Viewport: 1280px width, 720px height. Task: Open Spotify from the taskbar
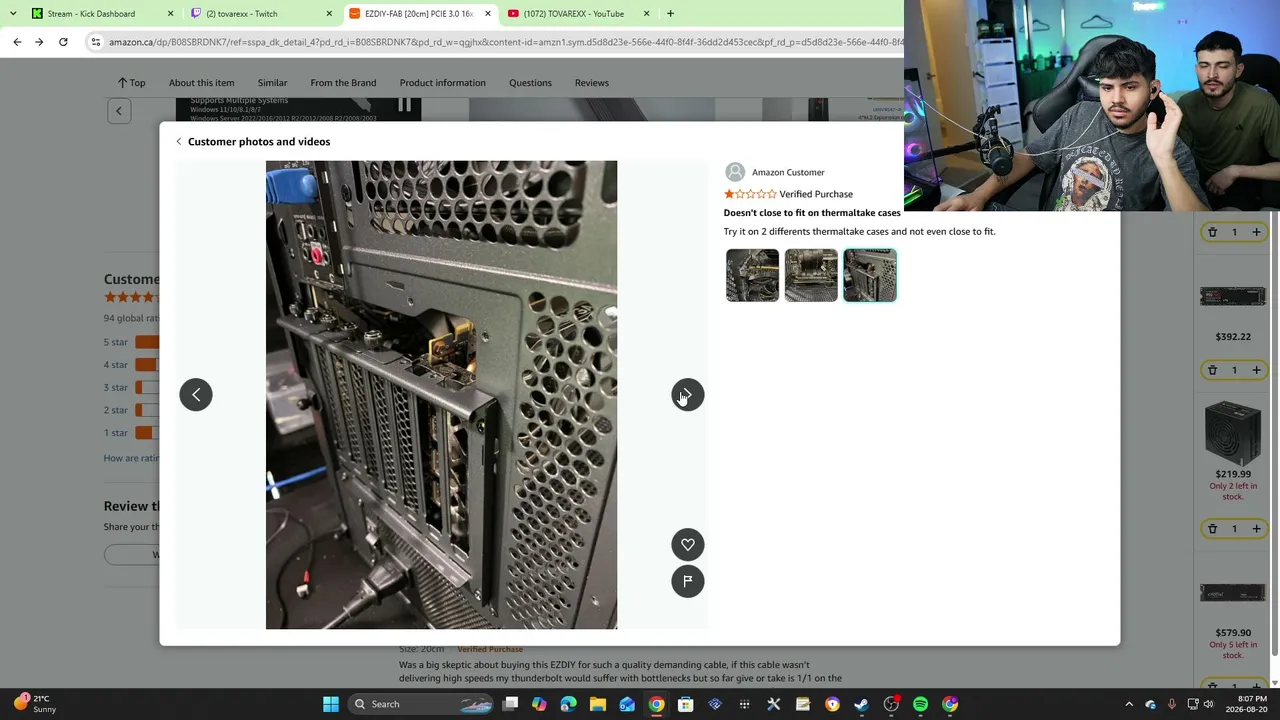pyautogui.click(x=920, y=704)
